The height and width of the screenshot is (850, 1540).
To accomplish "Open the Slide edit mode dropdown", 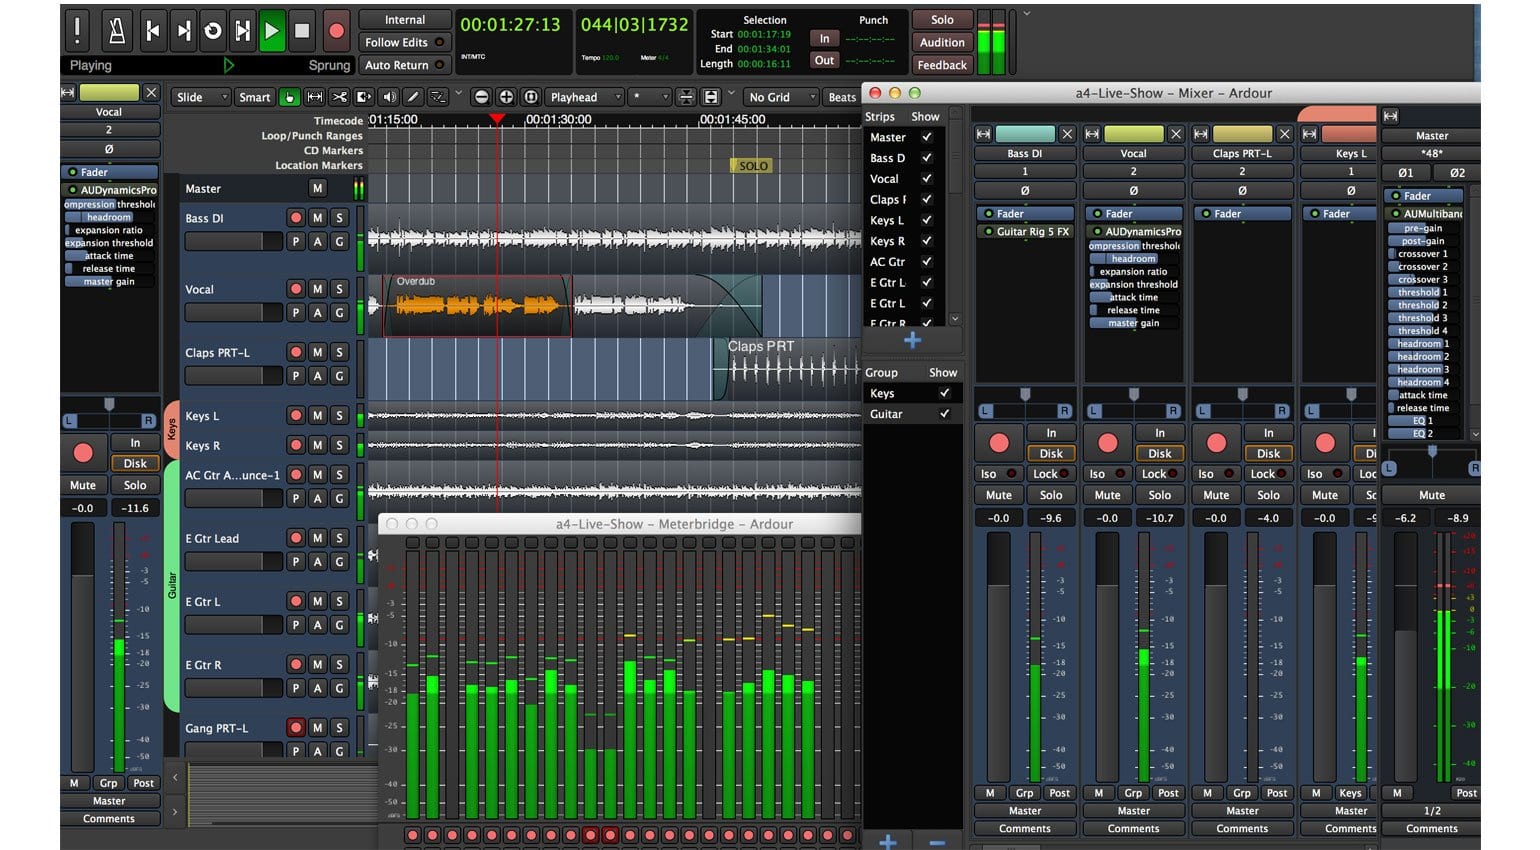I will pos(201,97).
